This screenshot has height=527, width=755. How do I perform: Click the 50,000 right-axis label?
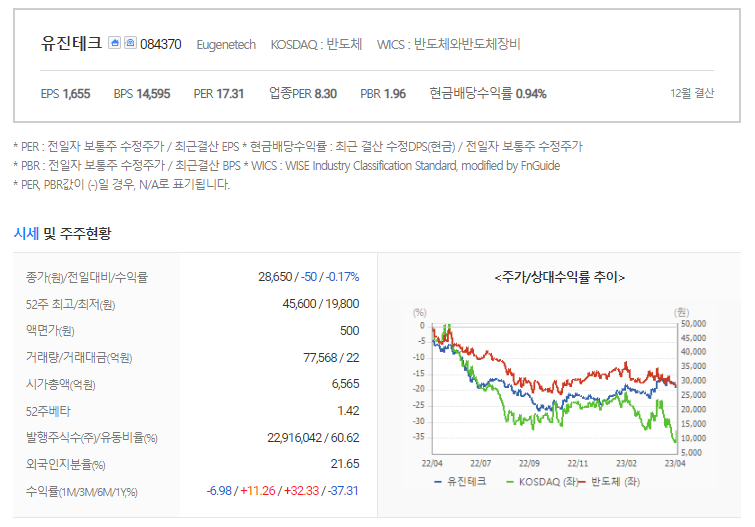[693, 324]
